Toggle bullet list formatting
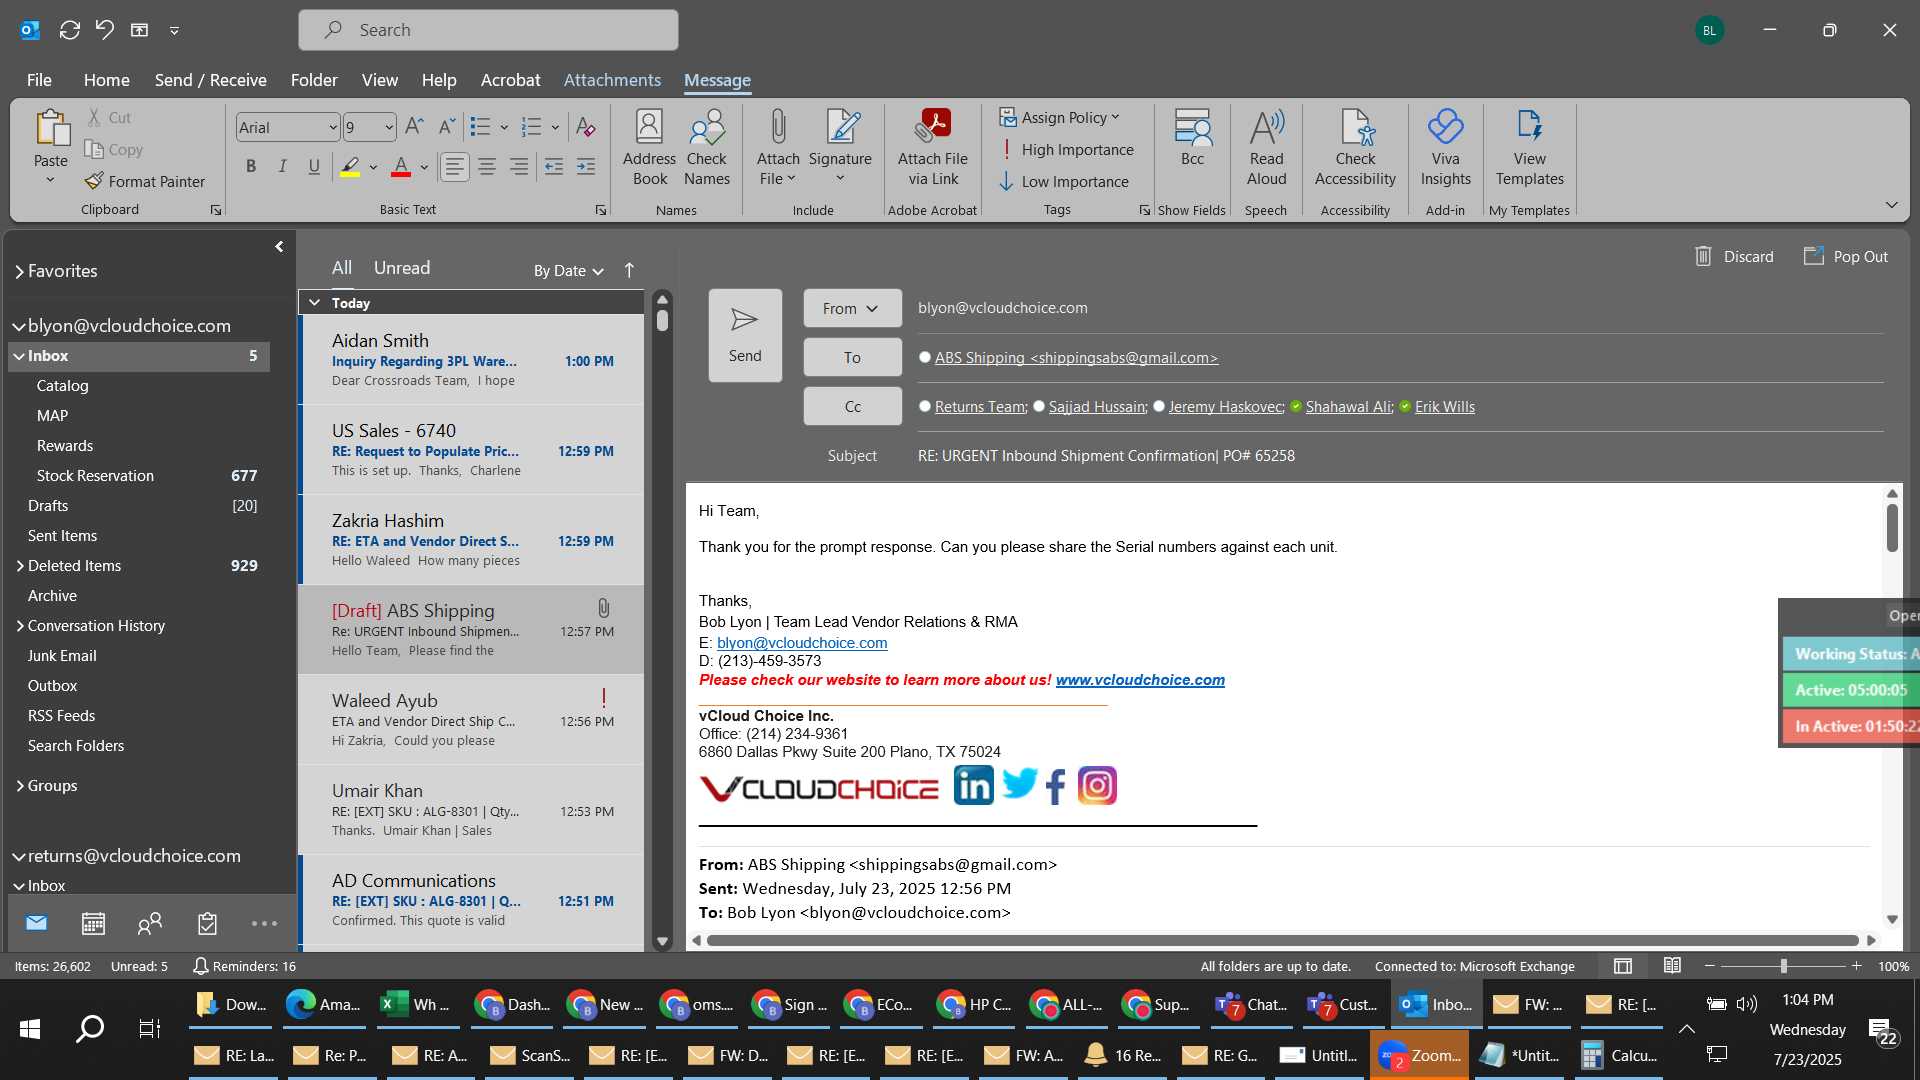1920x1080 pixels. point(480,127)
